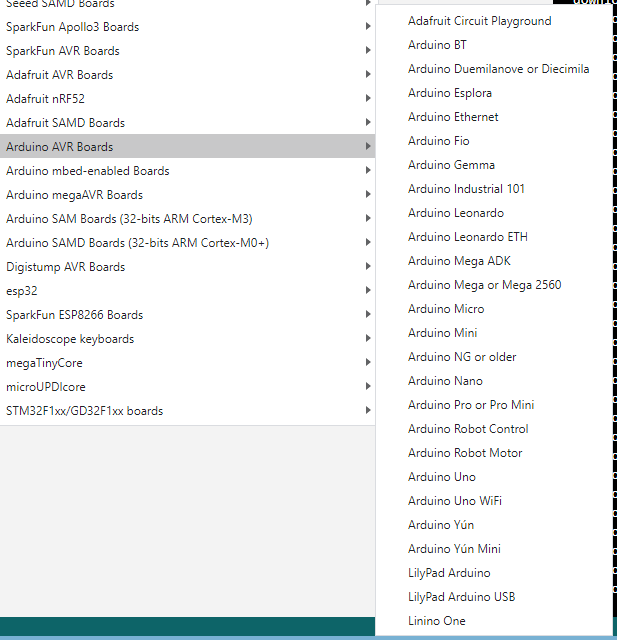
Task: Expand arrow beside esp32
Action: pyautogui.click(x=368, y=290)
